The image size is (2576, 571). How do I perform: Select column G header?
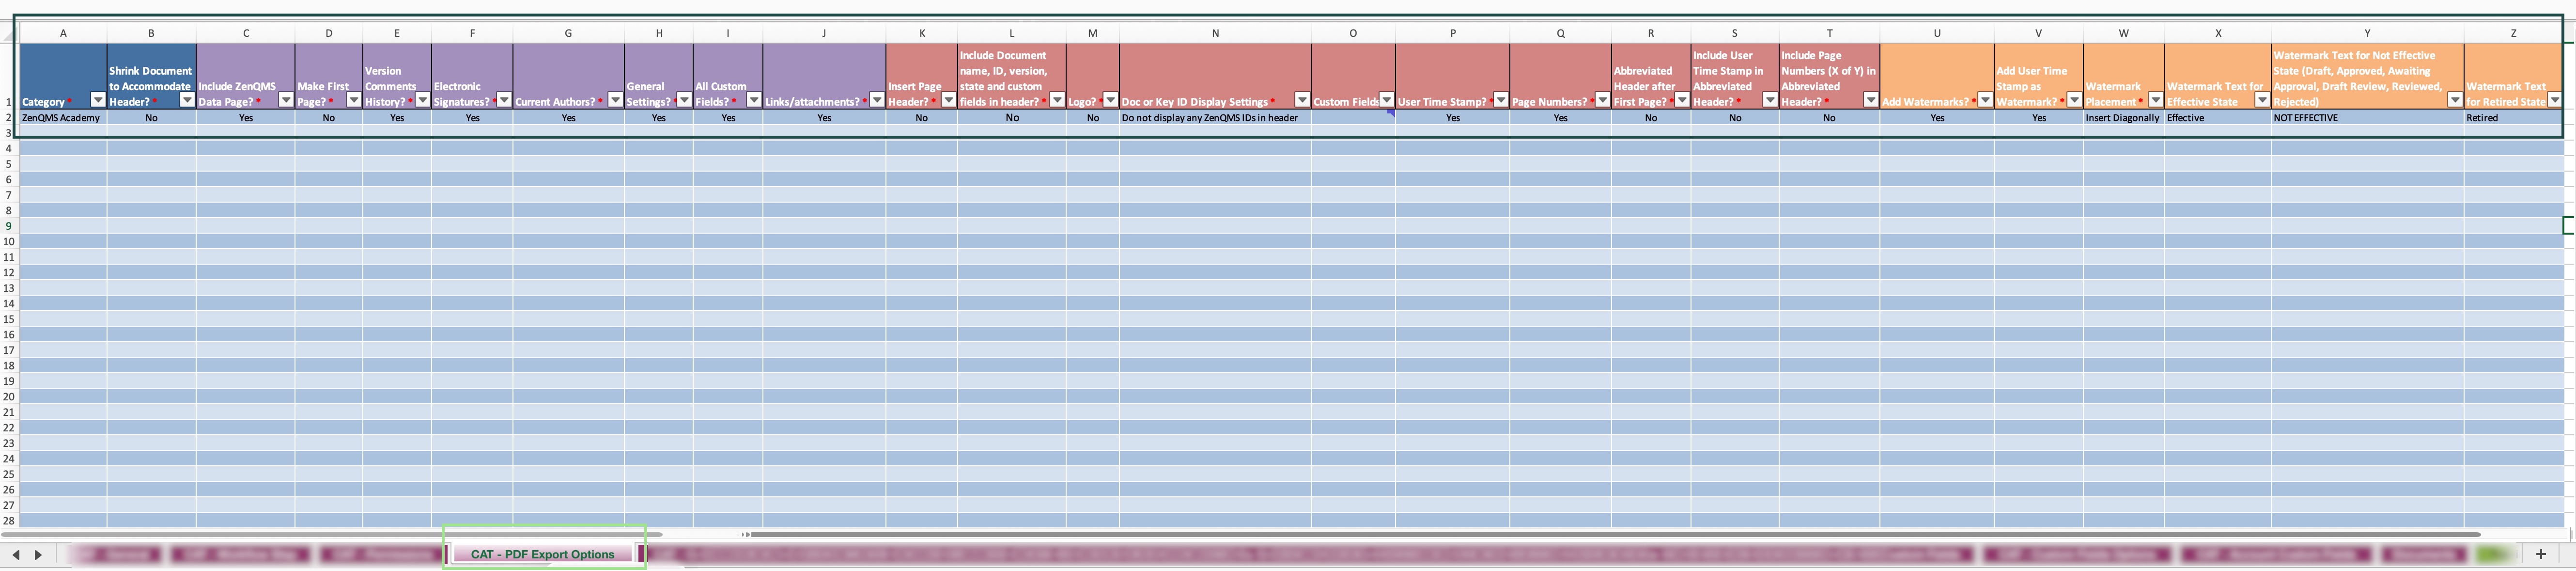tap(568, 33)
